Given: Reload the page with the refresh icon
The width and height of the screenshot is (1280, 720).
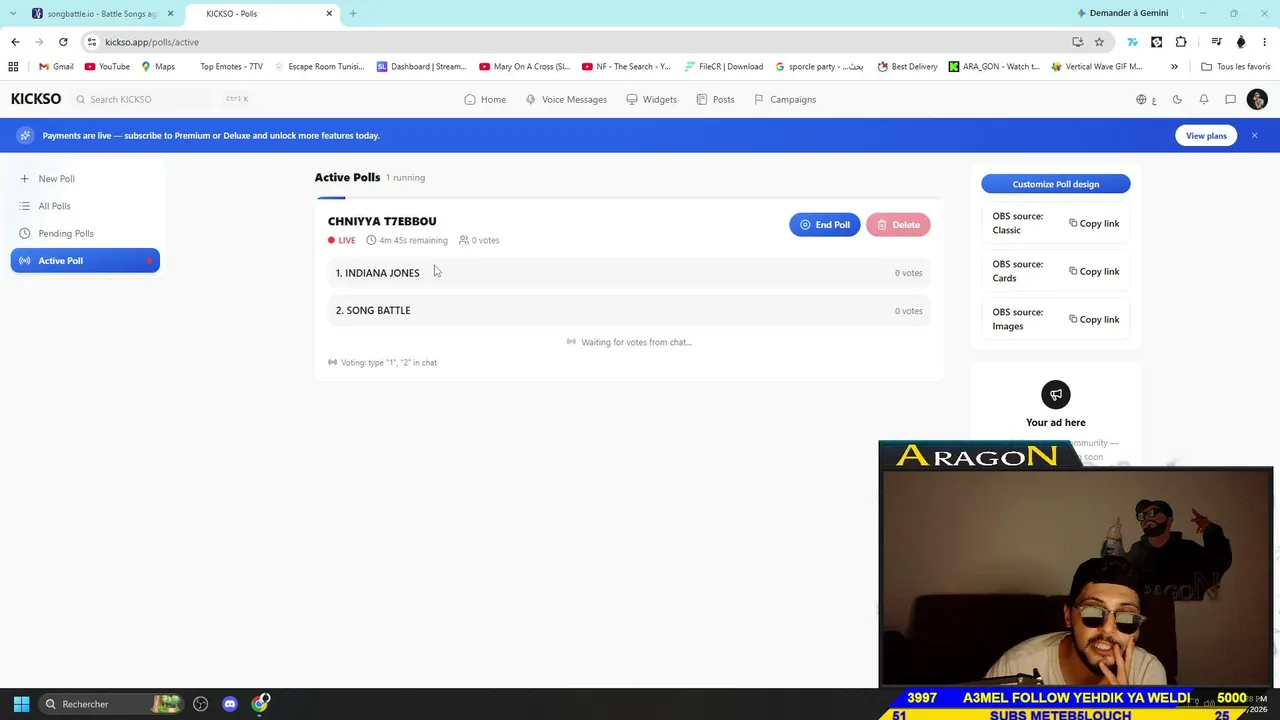Looking at the screenshot, I should (63, 42).
